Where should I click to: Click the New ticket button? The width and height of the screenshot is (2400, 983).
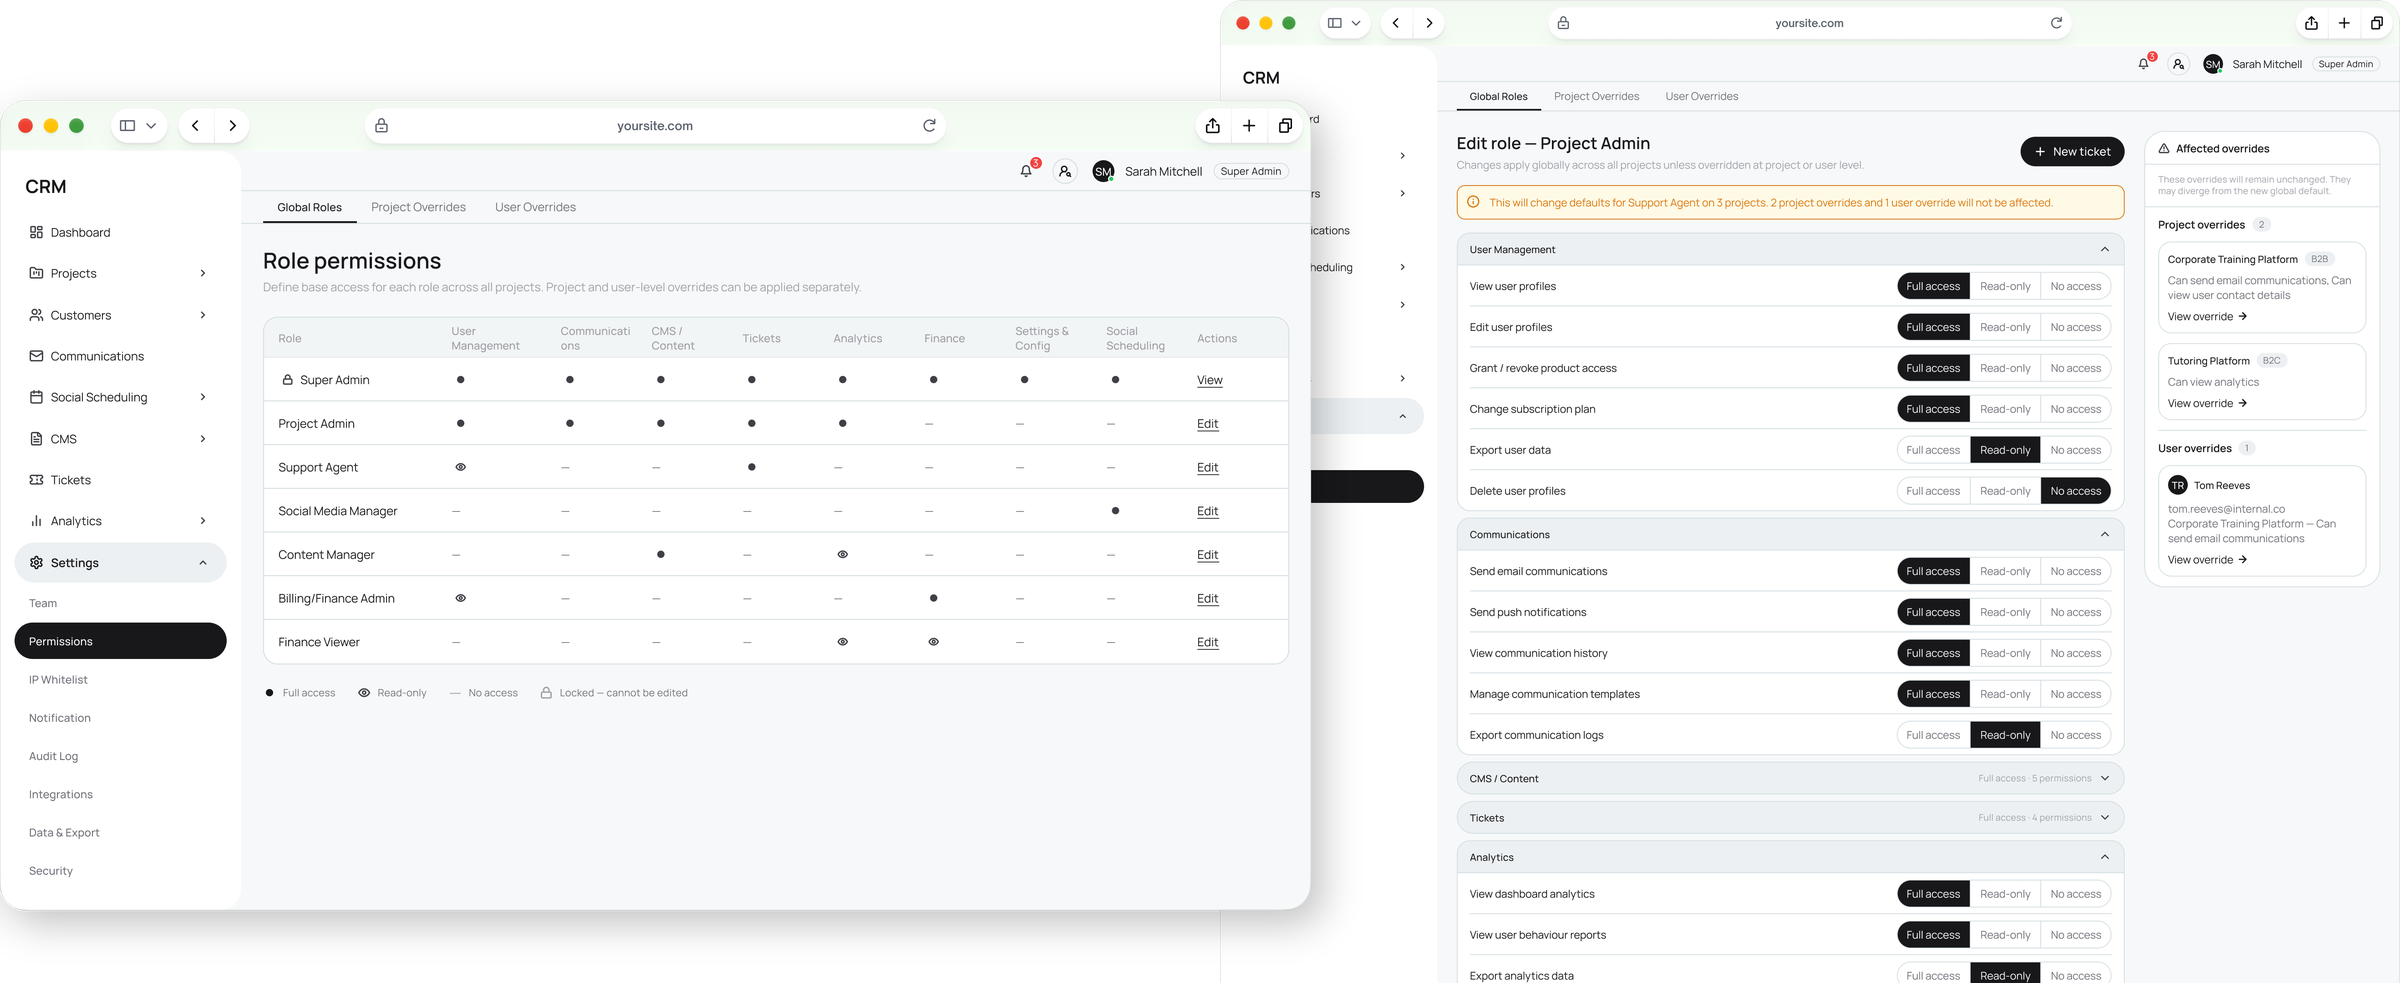(2072, 152)
